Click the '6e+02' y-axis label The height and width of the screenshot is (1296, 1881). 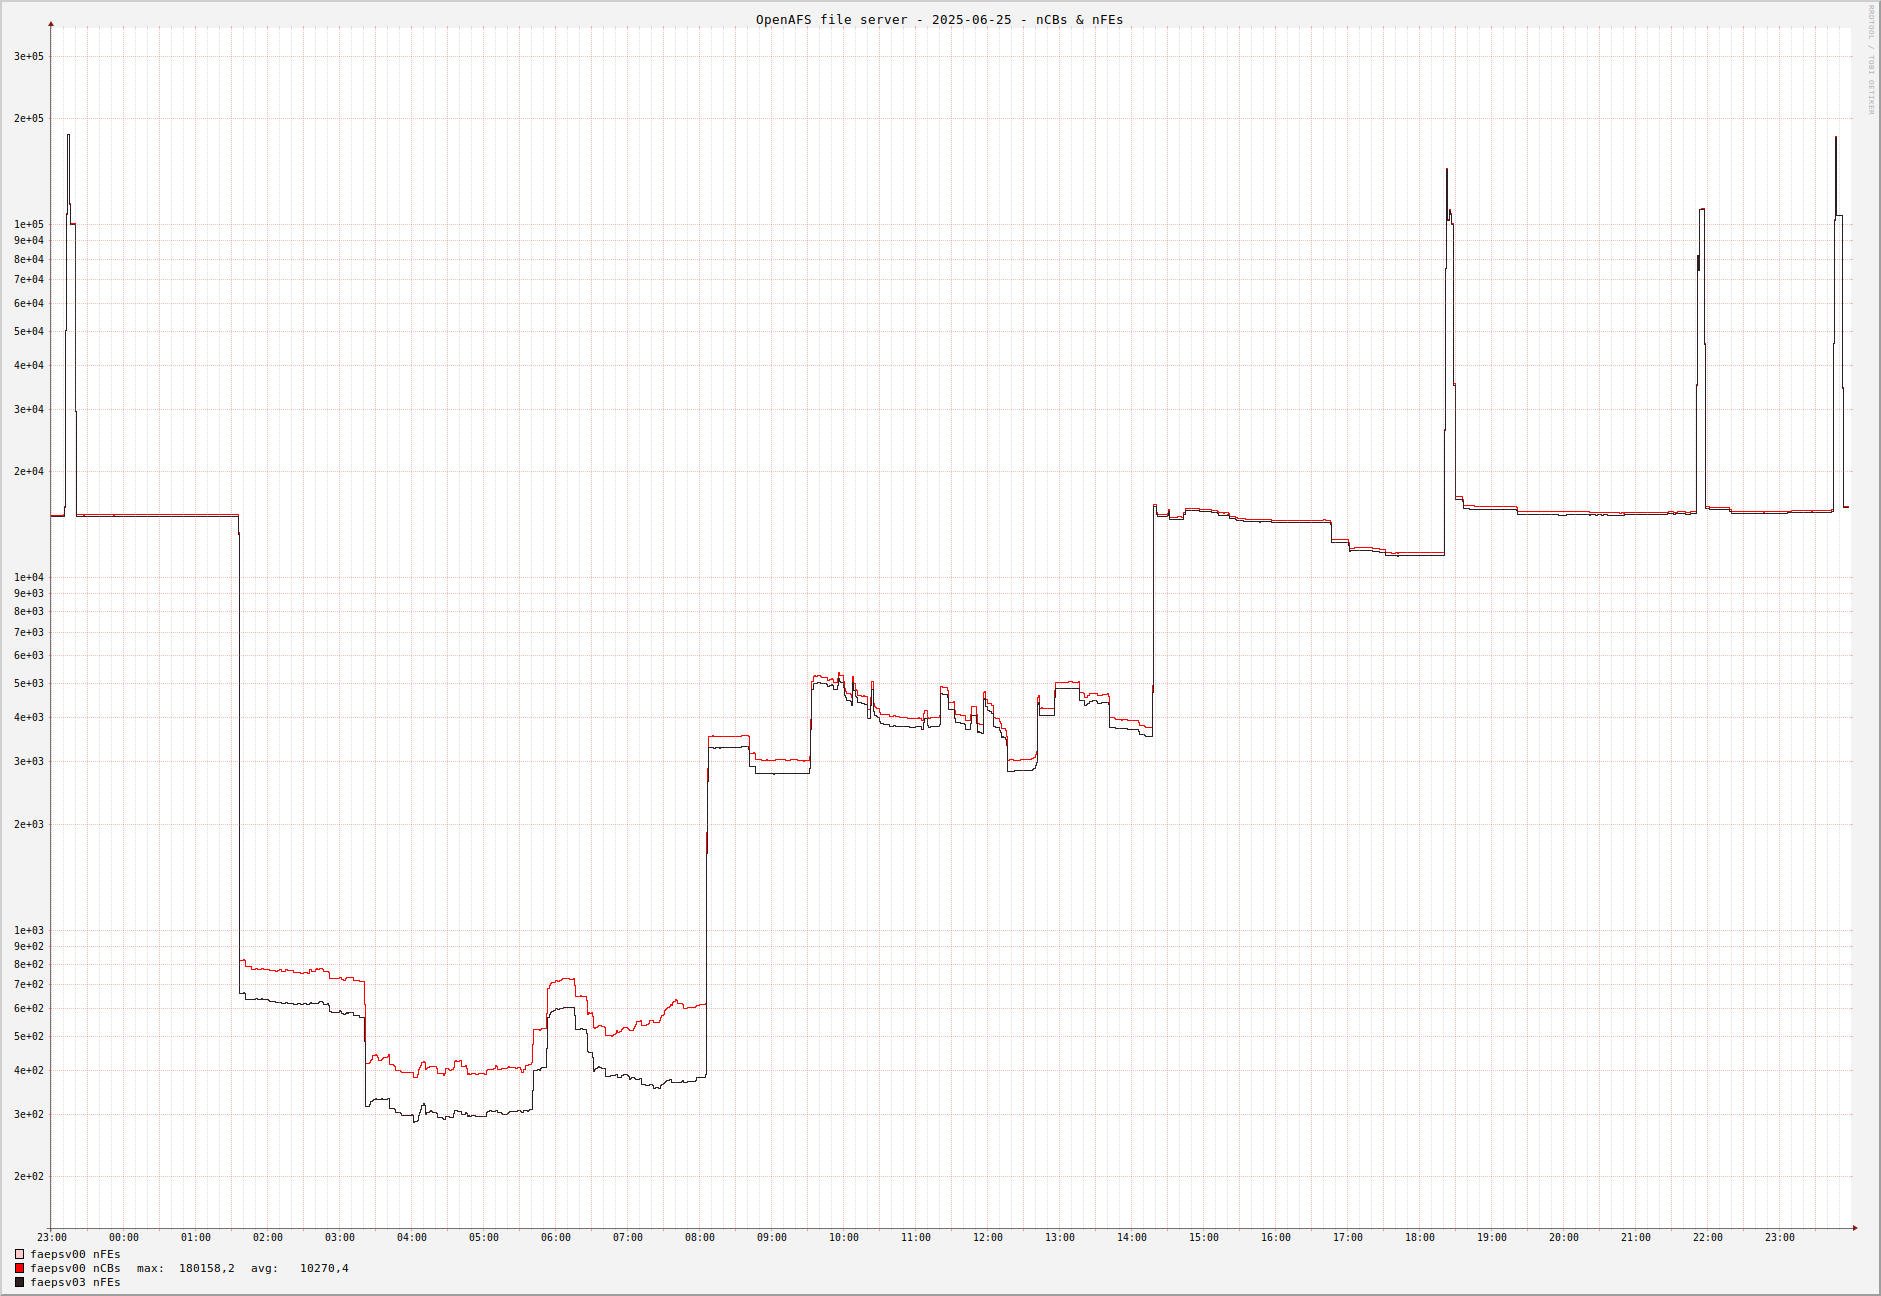click(x=29, y=1008)
